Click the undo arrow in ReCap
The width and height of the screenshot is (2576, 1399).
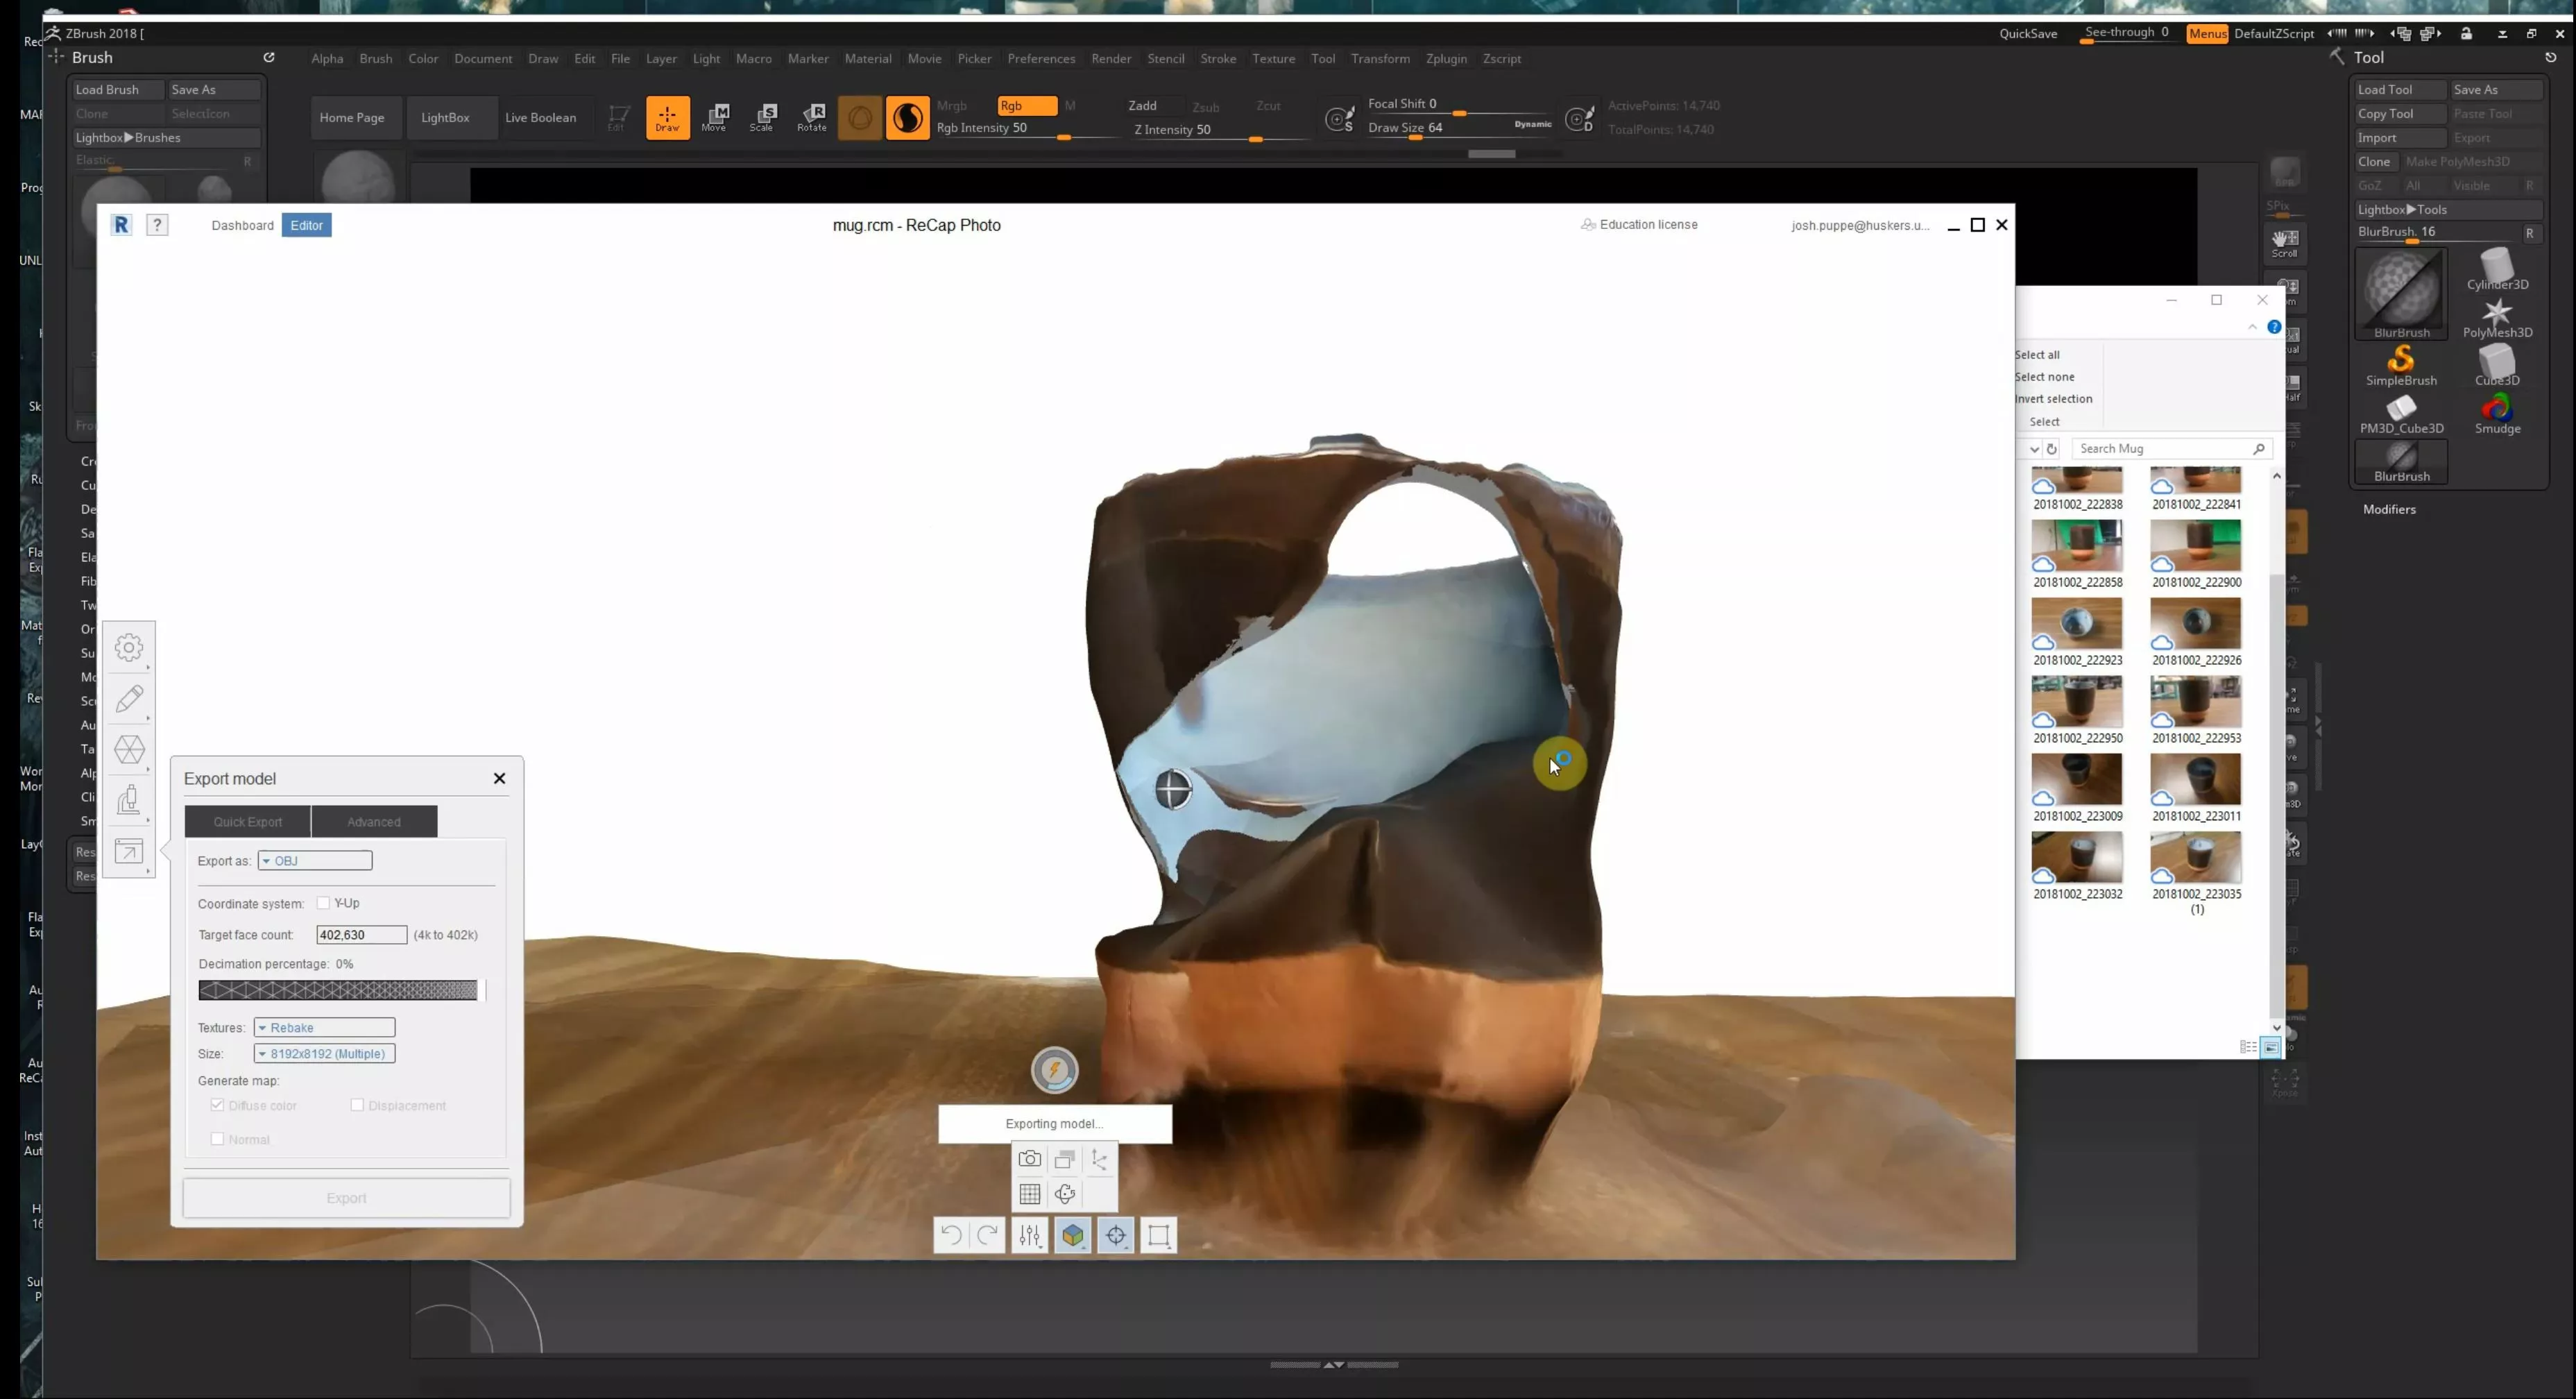tap(951, 1235)
